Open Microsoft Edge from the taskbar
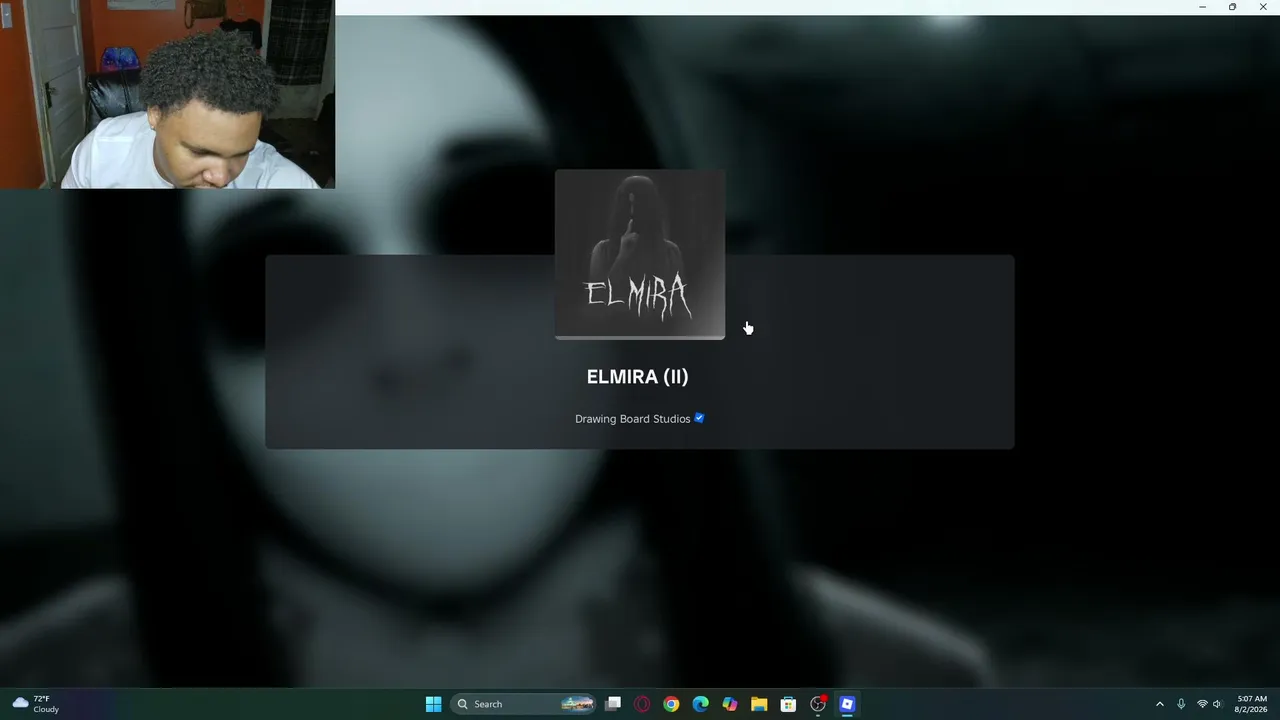Screen dimensions: 1280x720 click(x=700, y=704)
